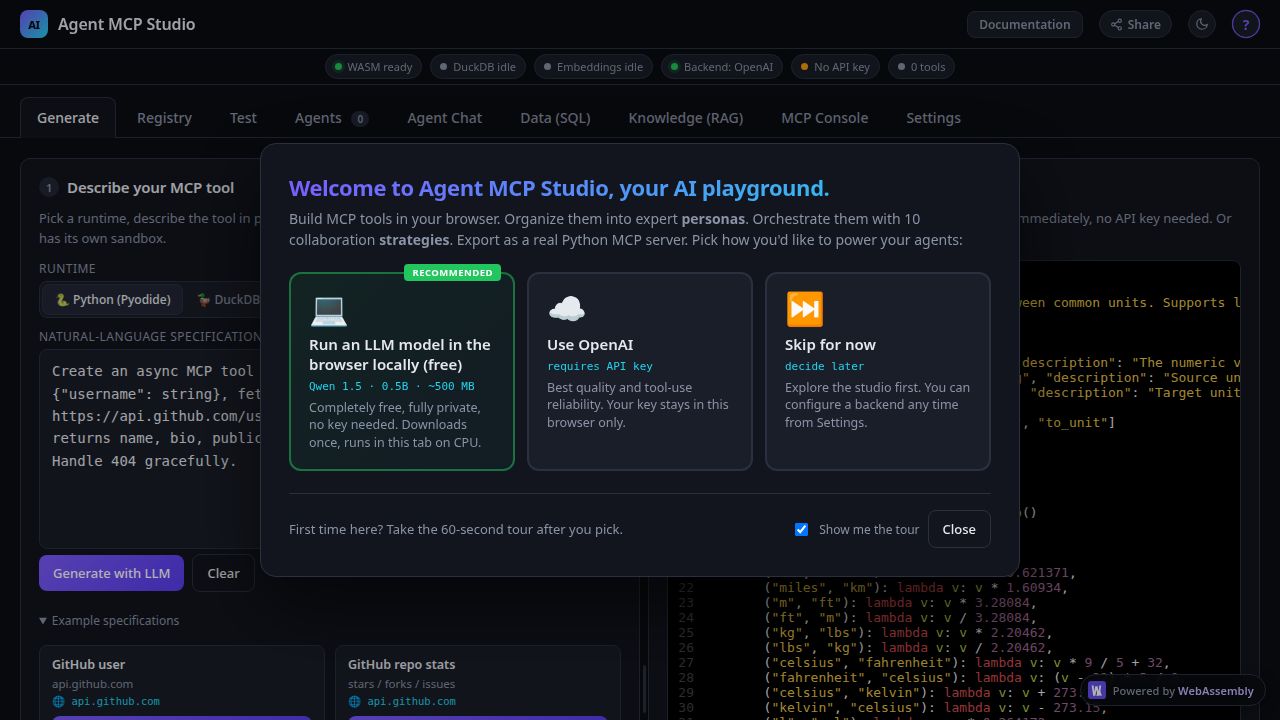Select the DuckDB runtime option
This screenshot has height=720, width=1280.
point(228,299)
